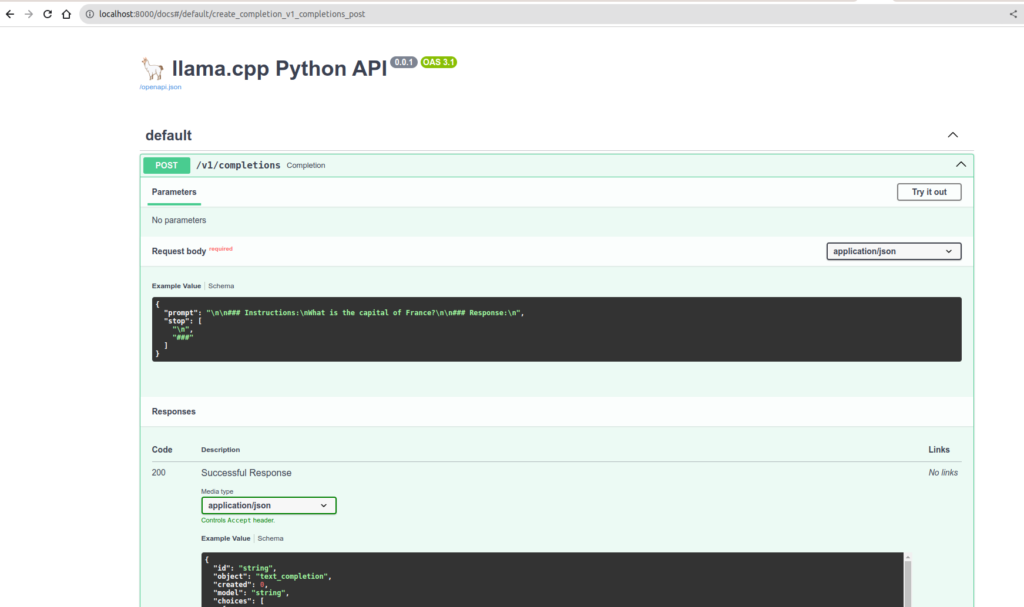Click the Description column header

click(220, 450)
